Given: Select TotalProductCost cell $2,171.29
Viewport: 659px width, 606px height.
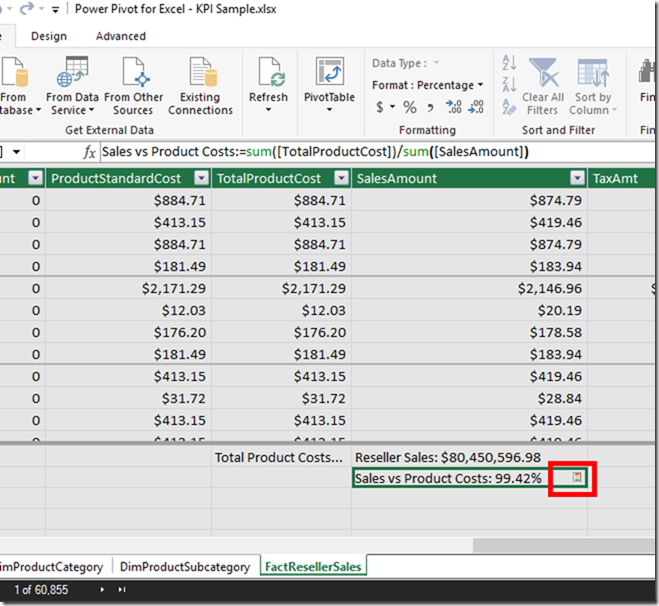Looking at the screenshot, I should pos(281,288).
